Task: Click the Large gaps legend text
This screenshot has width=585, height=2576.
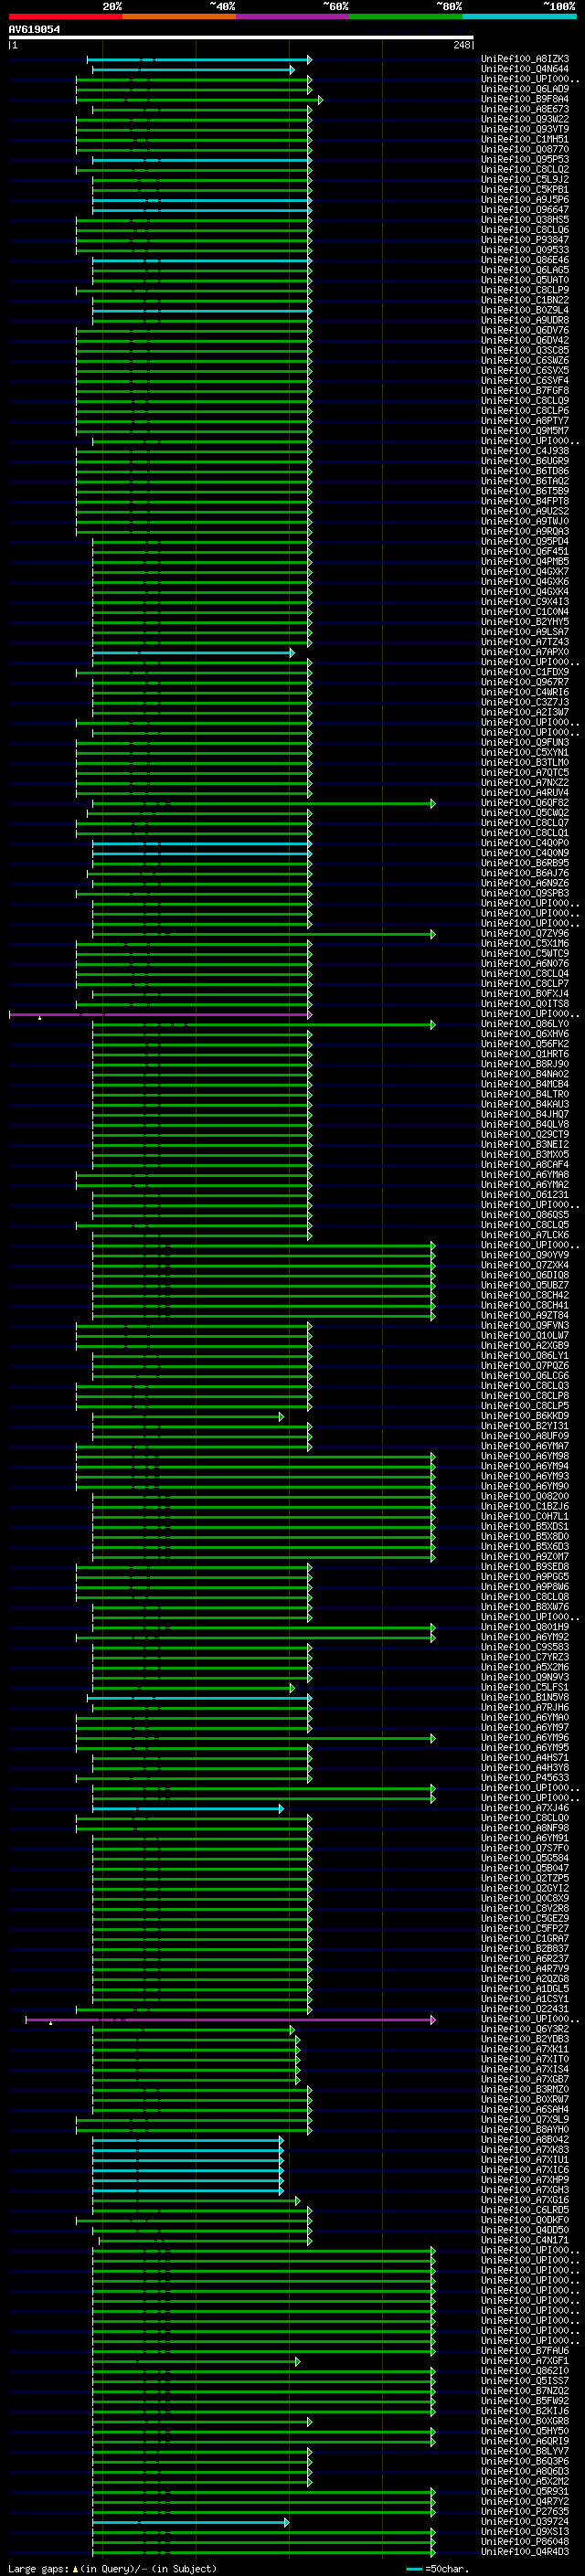Action: click(112, 2569)
